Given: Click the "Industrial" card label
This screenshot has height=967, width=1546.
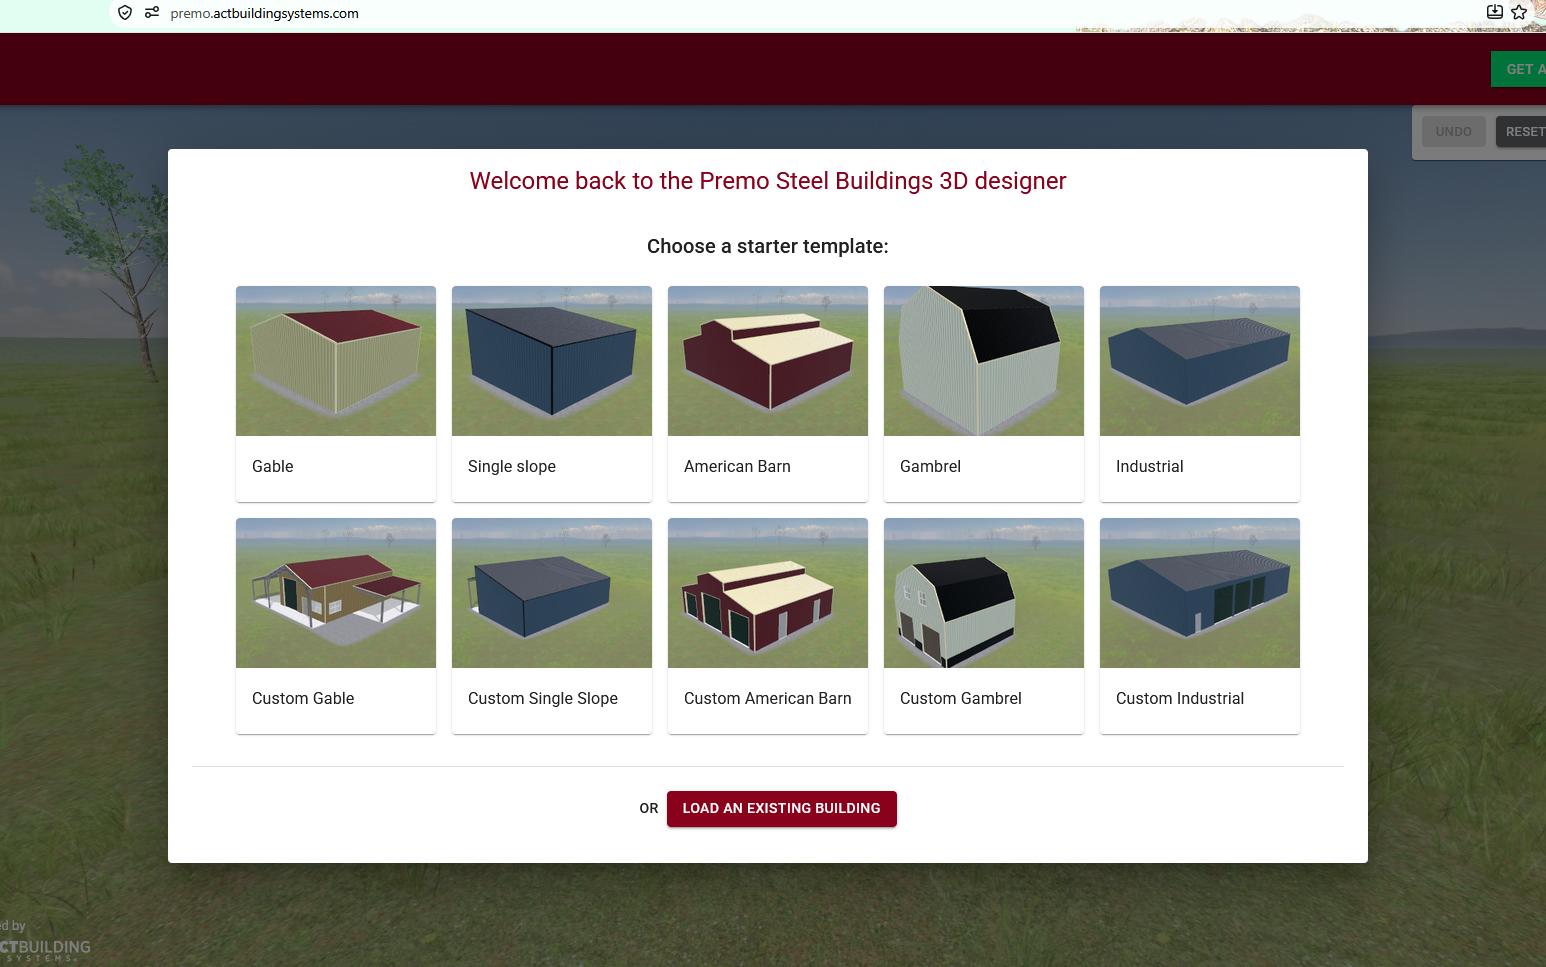Looking at the screenshot, I should [1150, 467].
